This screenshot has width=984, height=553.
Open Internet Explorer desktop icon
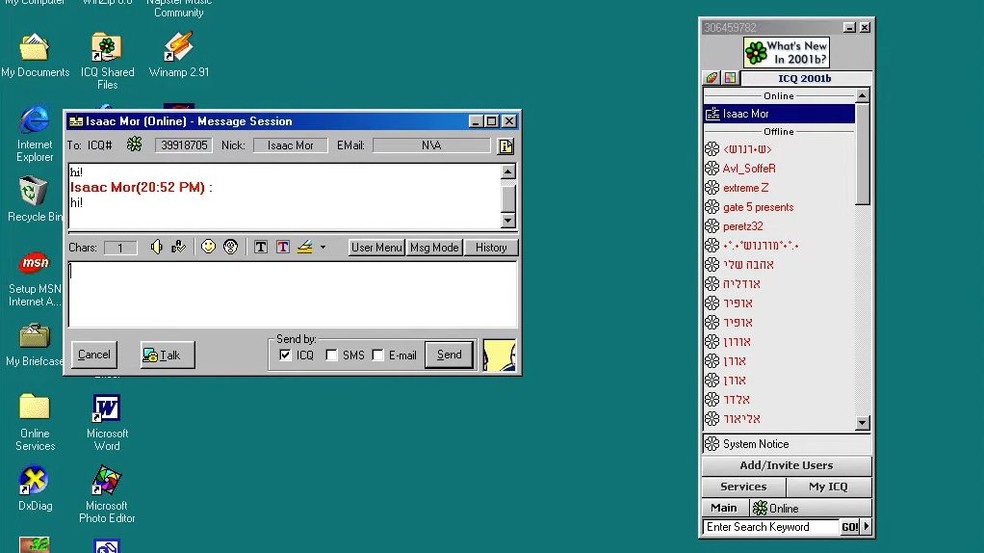pyautogui.click(x=34, y=134)
